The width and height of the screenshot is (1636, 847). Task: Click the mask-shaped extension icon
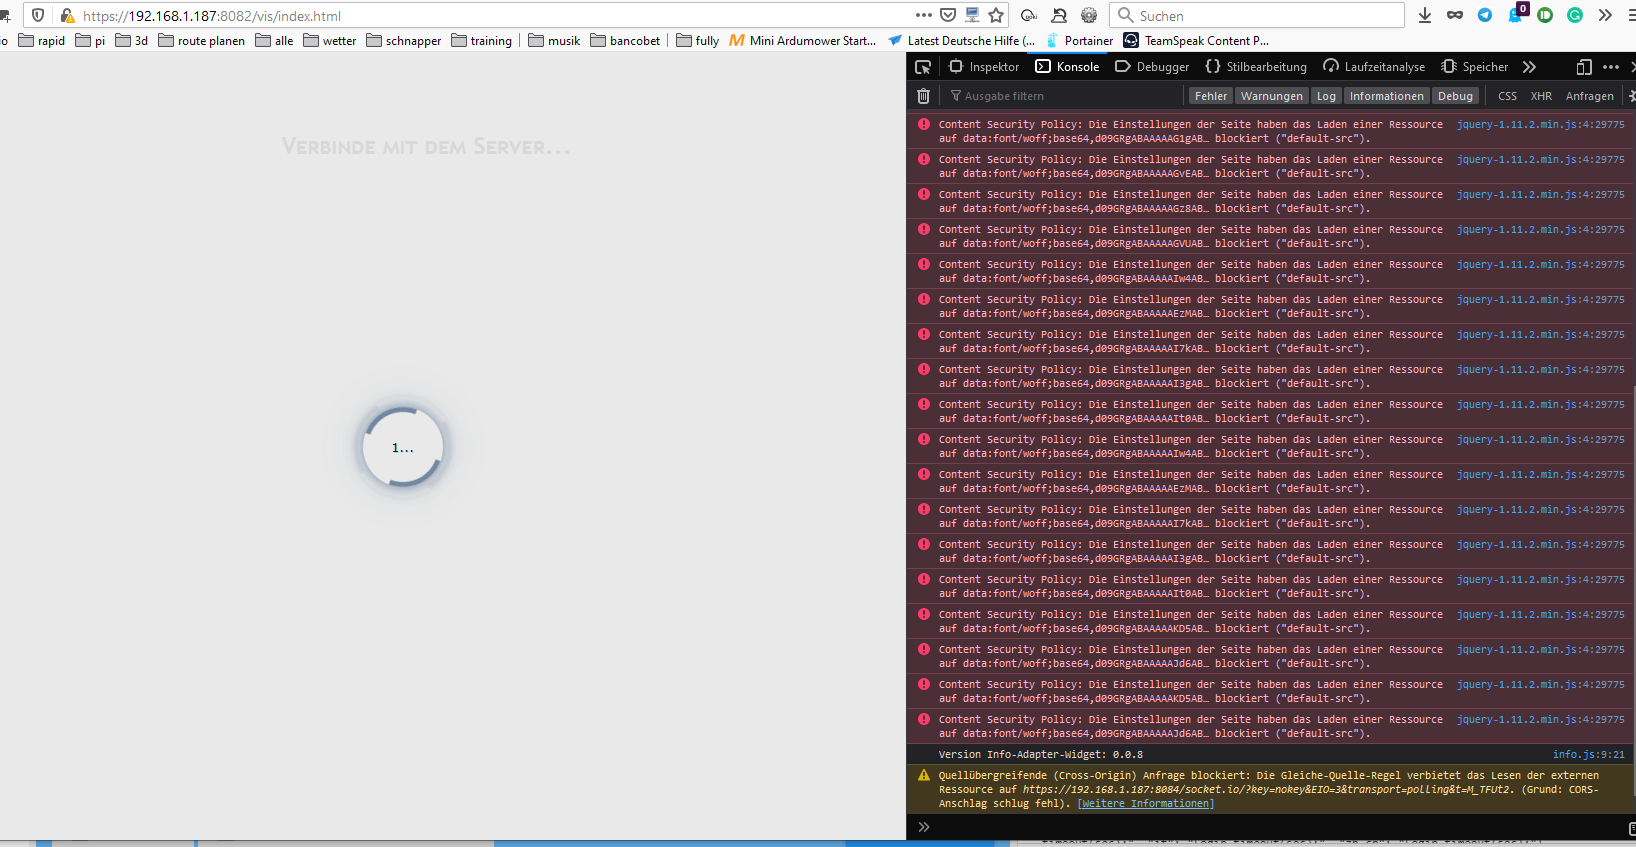pyautogui.click(x=1455, y=15)
